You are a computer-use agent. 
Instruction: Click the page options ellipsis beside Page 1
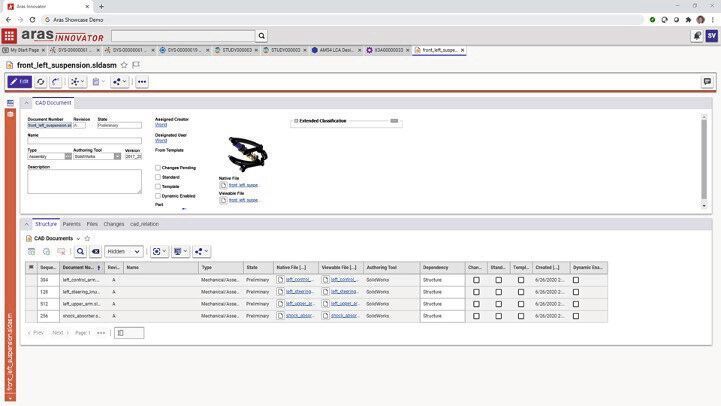pyautogui.click(x=101, y=333)
